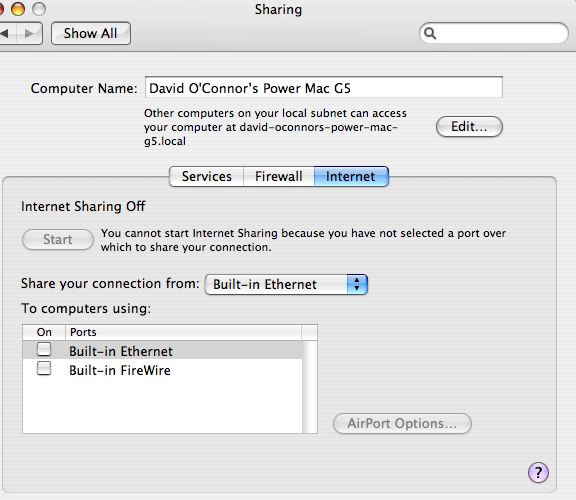Enable the Built-in FireWire port checkbox
This screenshot has width=576, height=500.
44,368
